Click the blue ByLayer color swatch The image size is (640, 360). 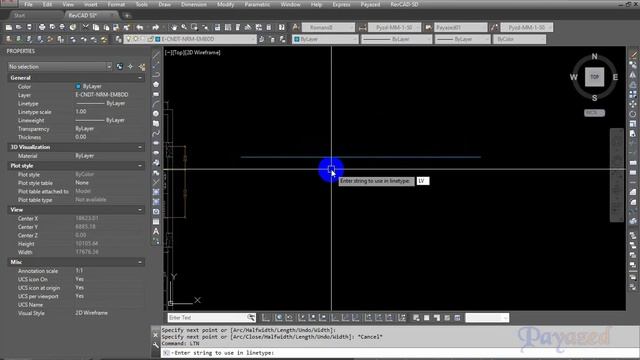click(78, 87)
